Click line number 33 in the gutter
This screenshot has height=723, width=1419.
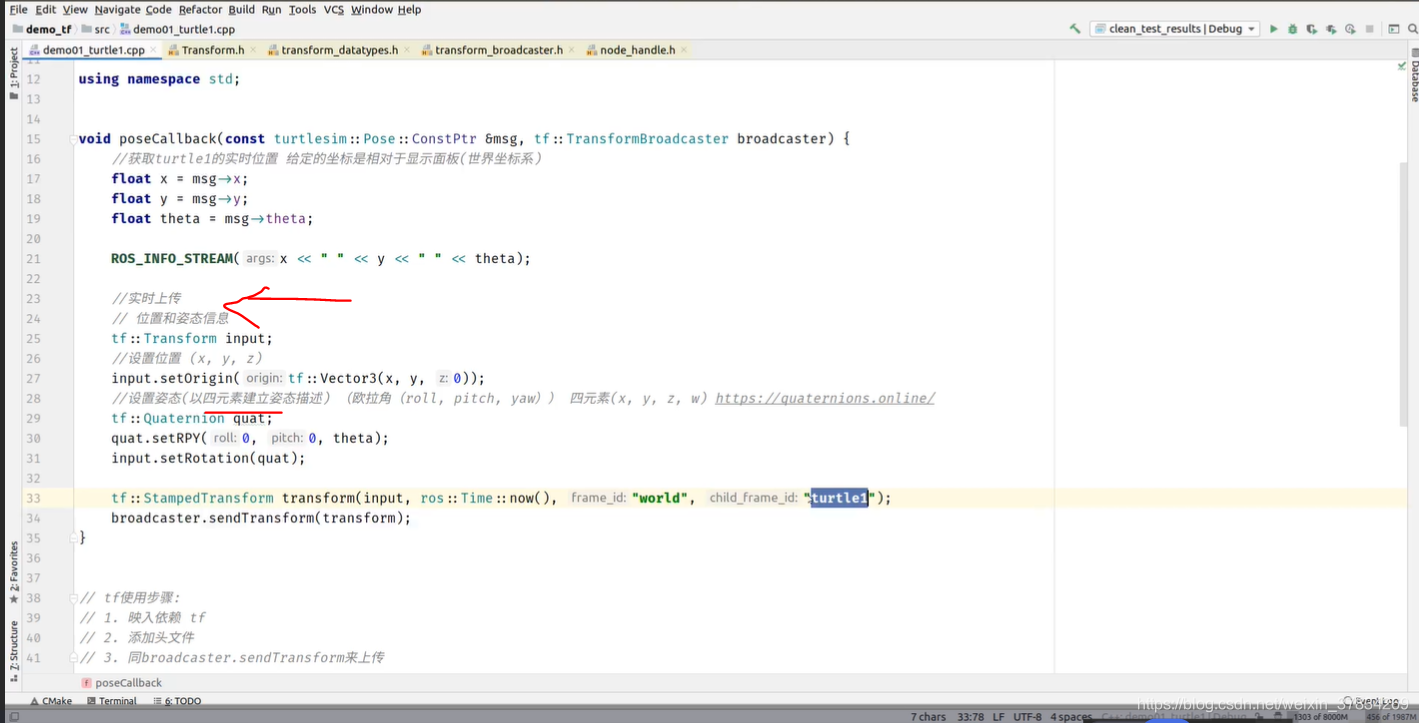tap(34, 498)
